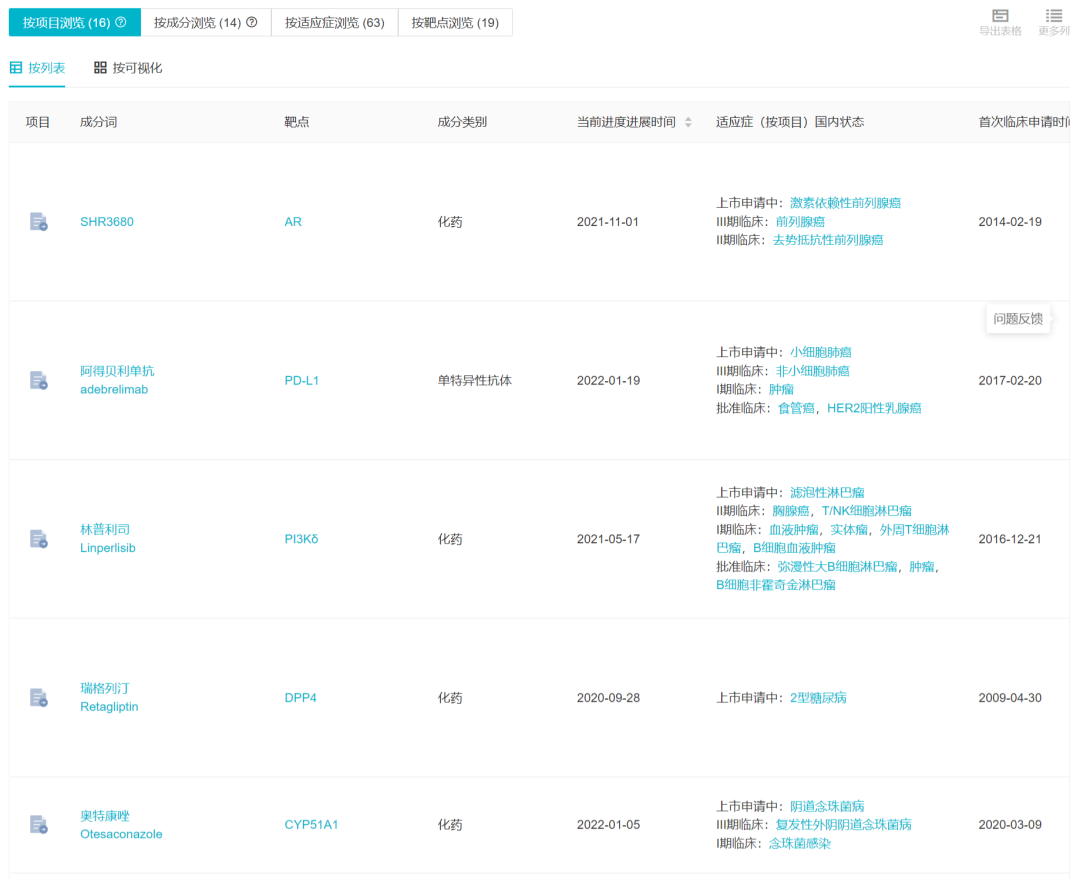The image size is (1080, 879).
Task: Select the 按列表 list view tab
Action: click(37, 68)
